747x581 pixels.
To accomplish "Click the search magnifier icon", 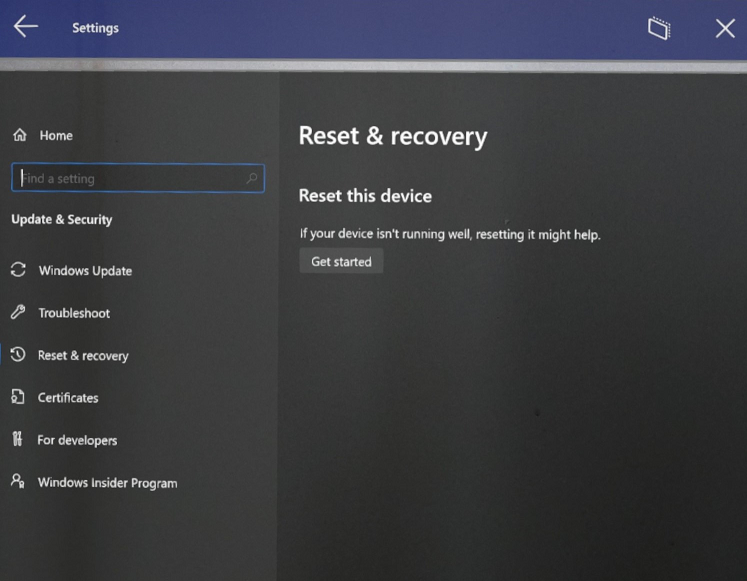I will click(x=252, y=178).
